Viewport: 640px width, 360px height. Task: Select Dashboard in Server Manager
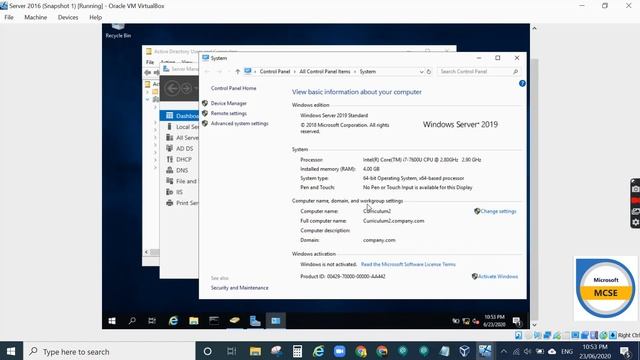click(179, 116)
